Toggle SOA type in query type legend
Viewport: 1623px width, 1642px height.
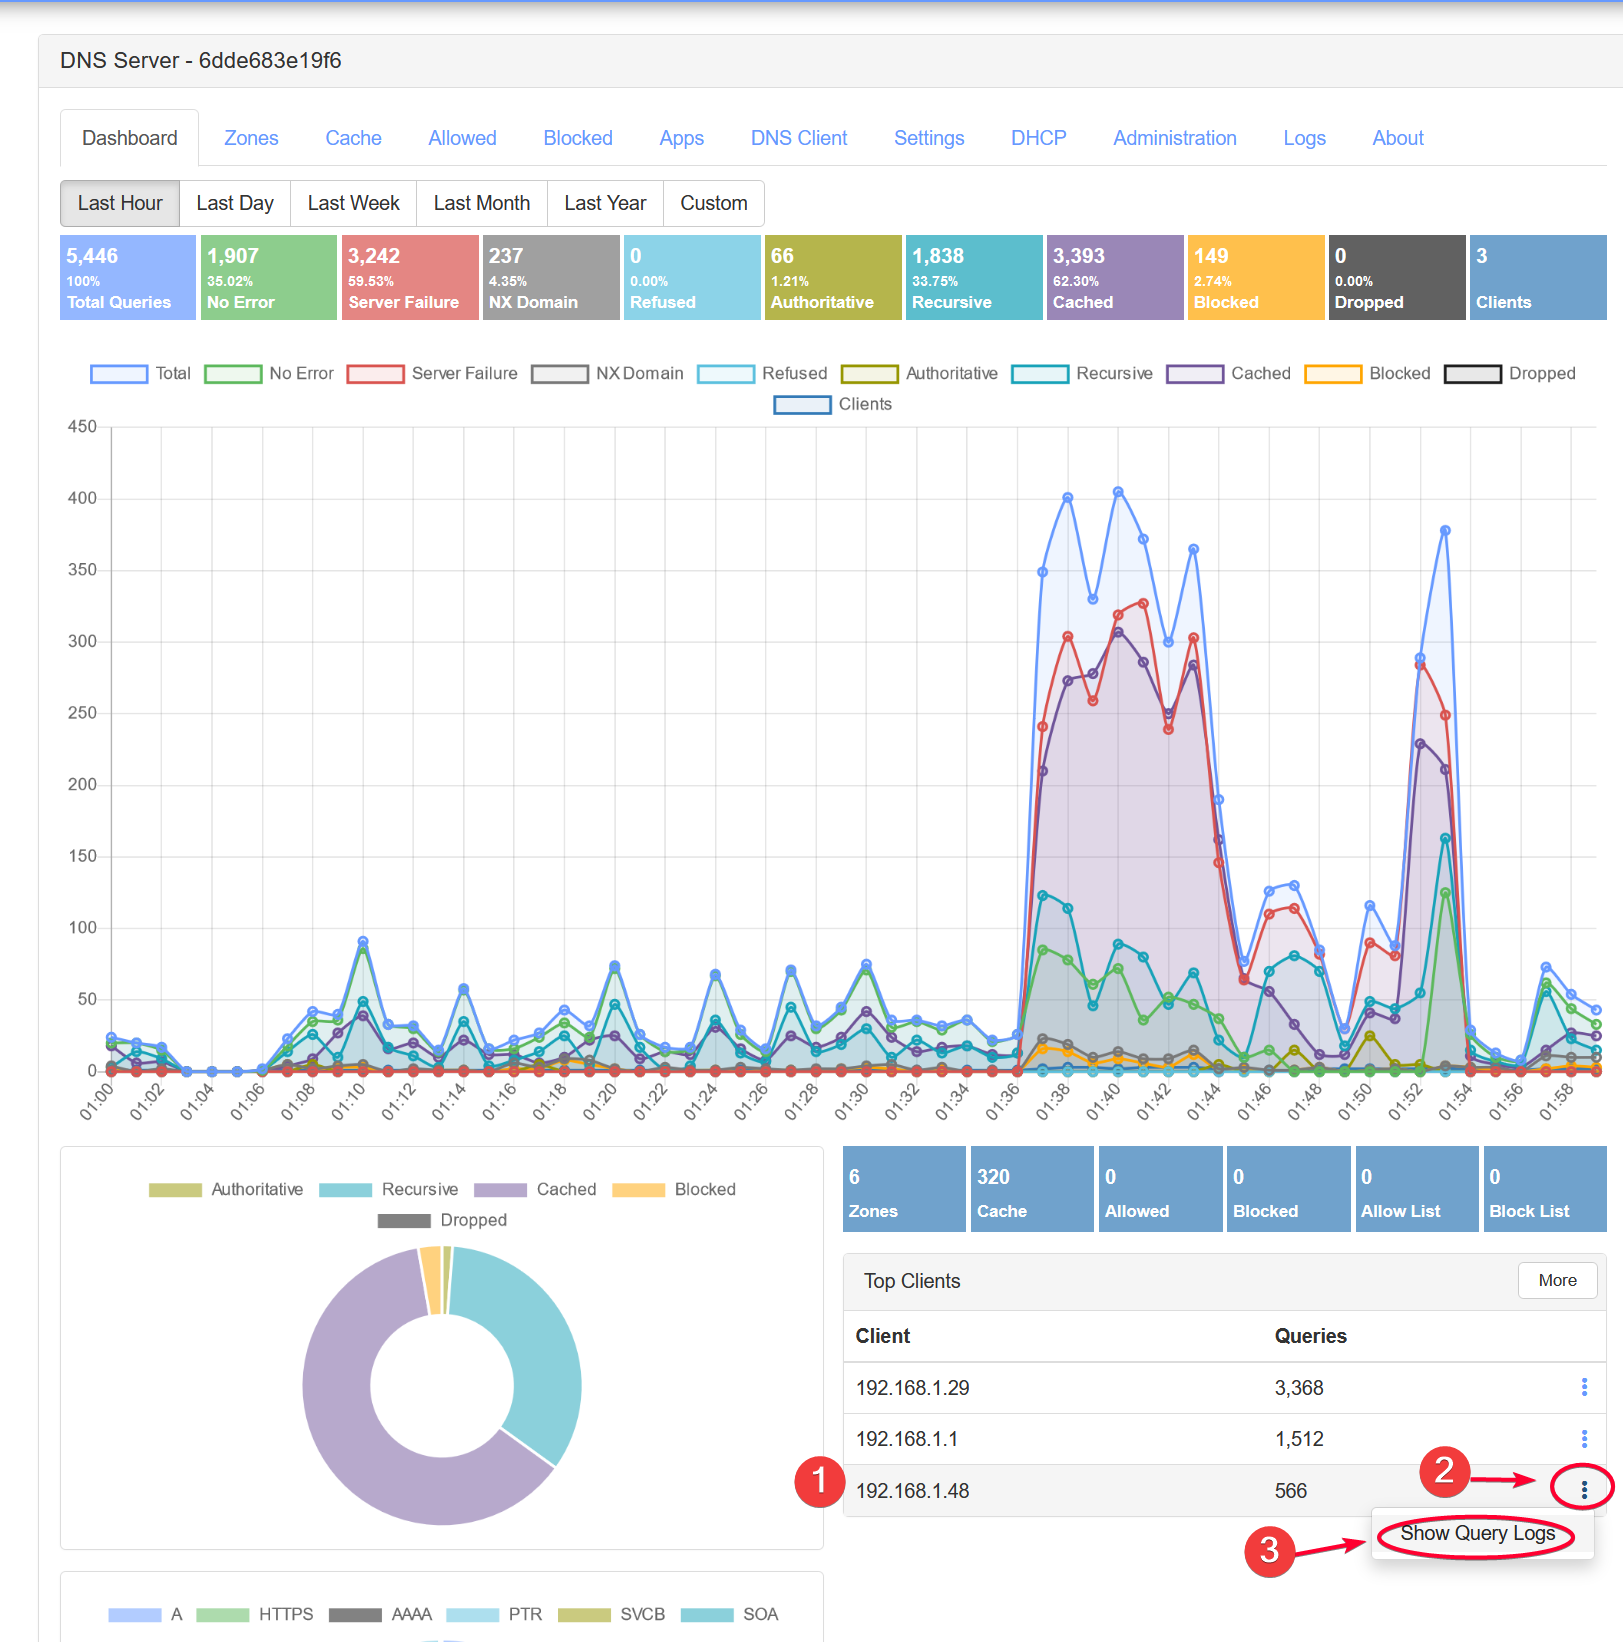pos(730,1614)
